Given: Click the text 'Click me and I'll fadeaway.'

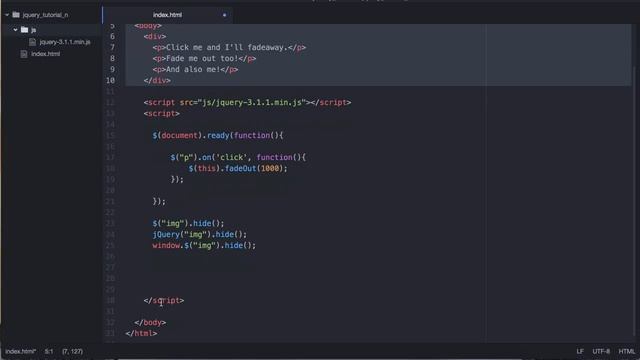Looking at the screenshot, I should pyautogui.click(x=227, y=47).
